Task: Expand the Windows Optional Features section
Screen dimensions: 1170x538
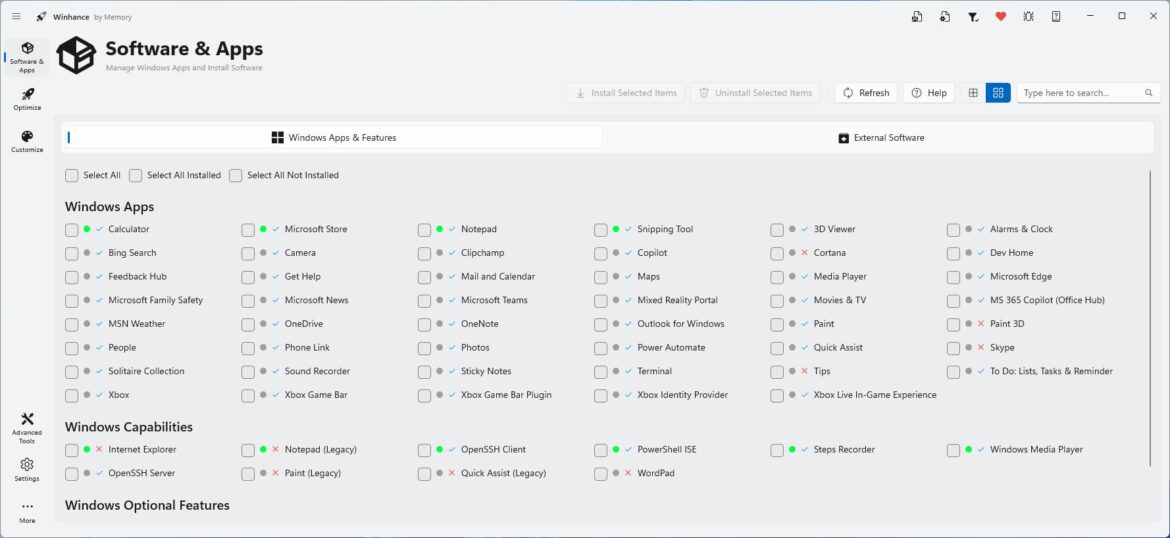Action: pyautogui.click(x=147, y=505)
